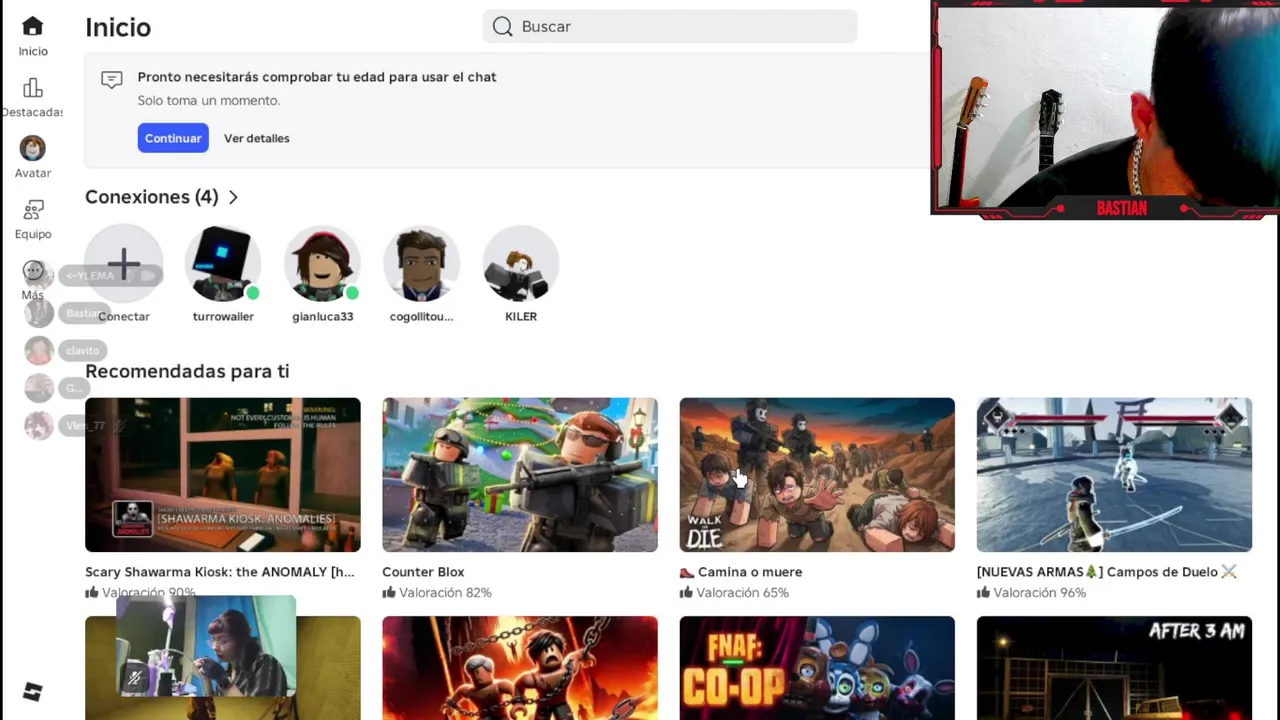Click the Conexiones (4) heading
The height and width of the screenshot is (720, 1280).
tap(152, 197)
